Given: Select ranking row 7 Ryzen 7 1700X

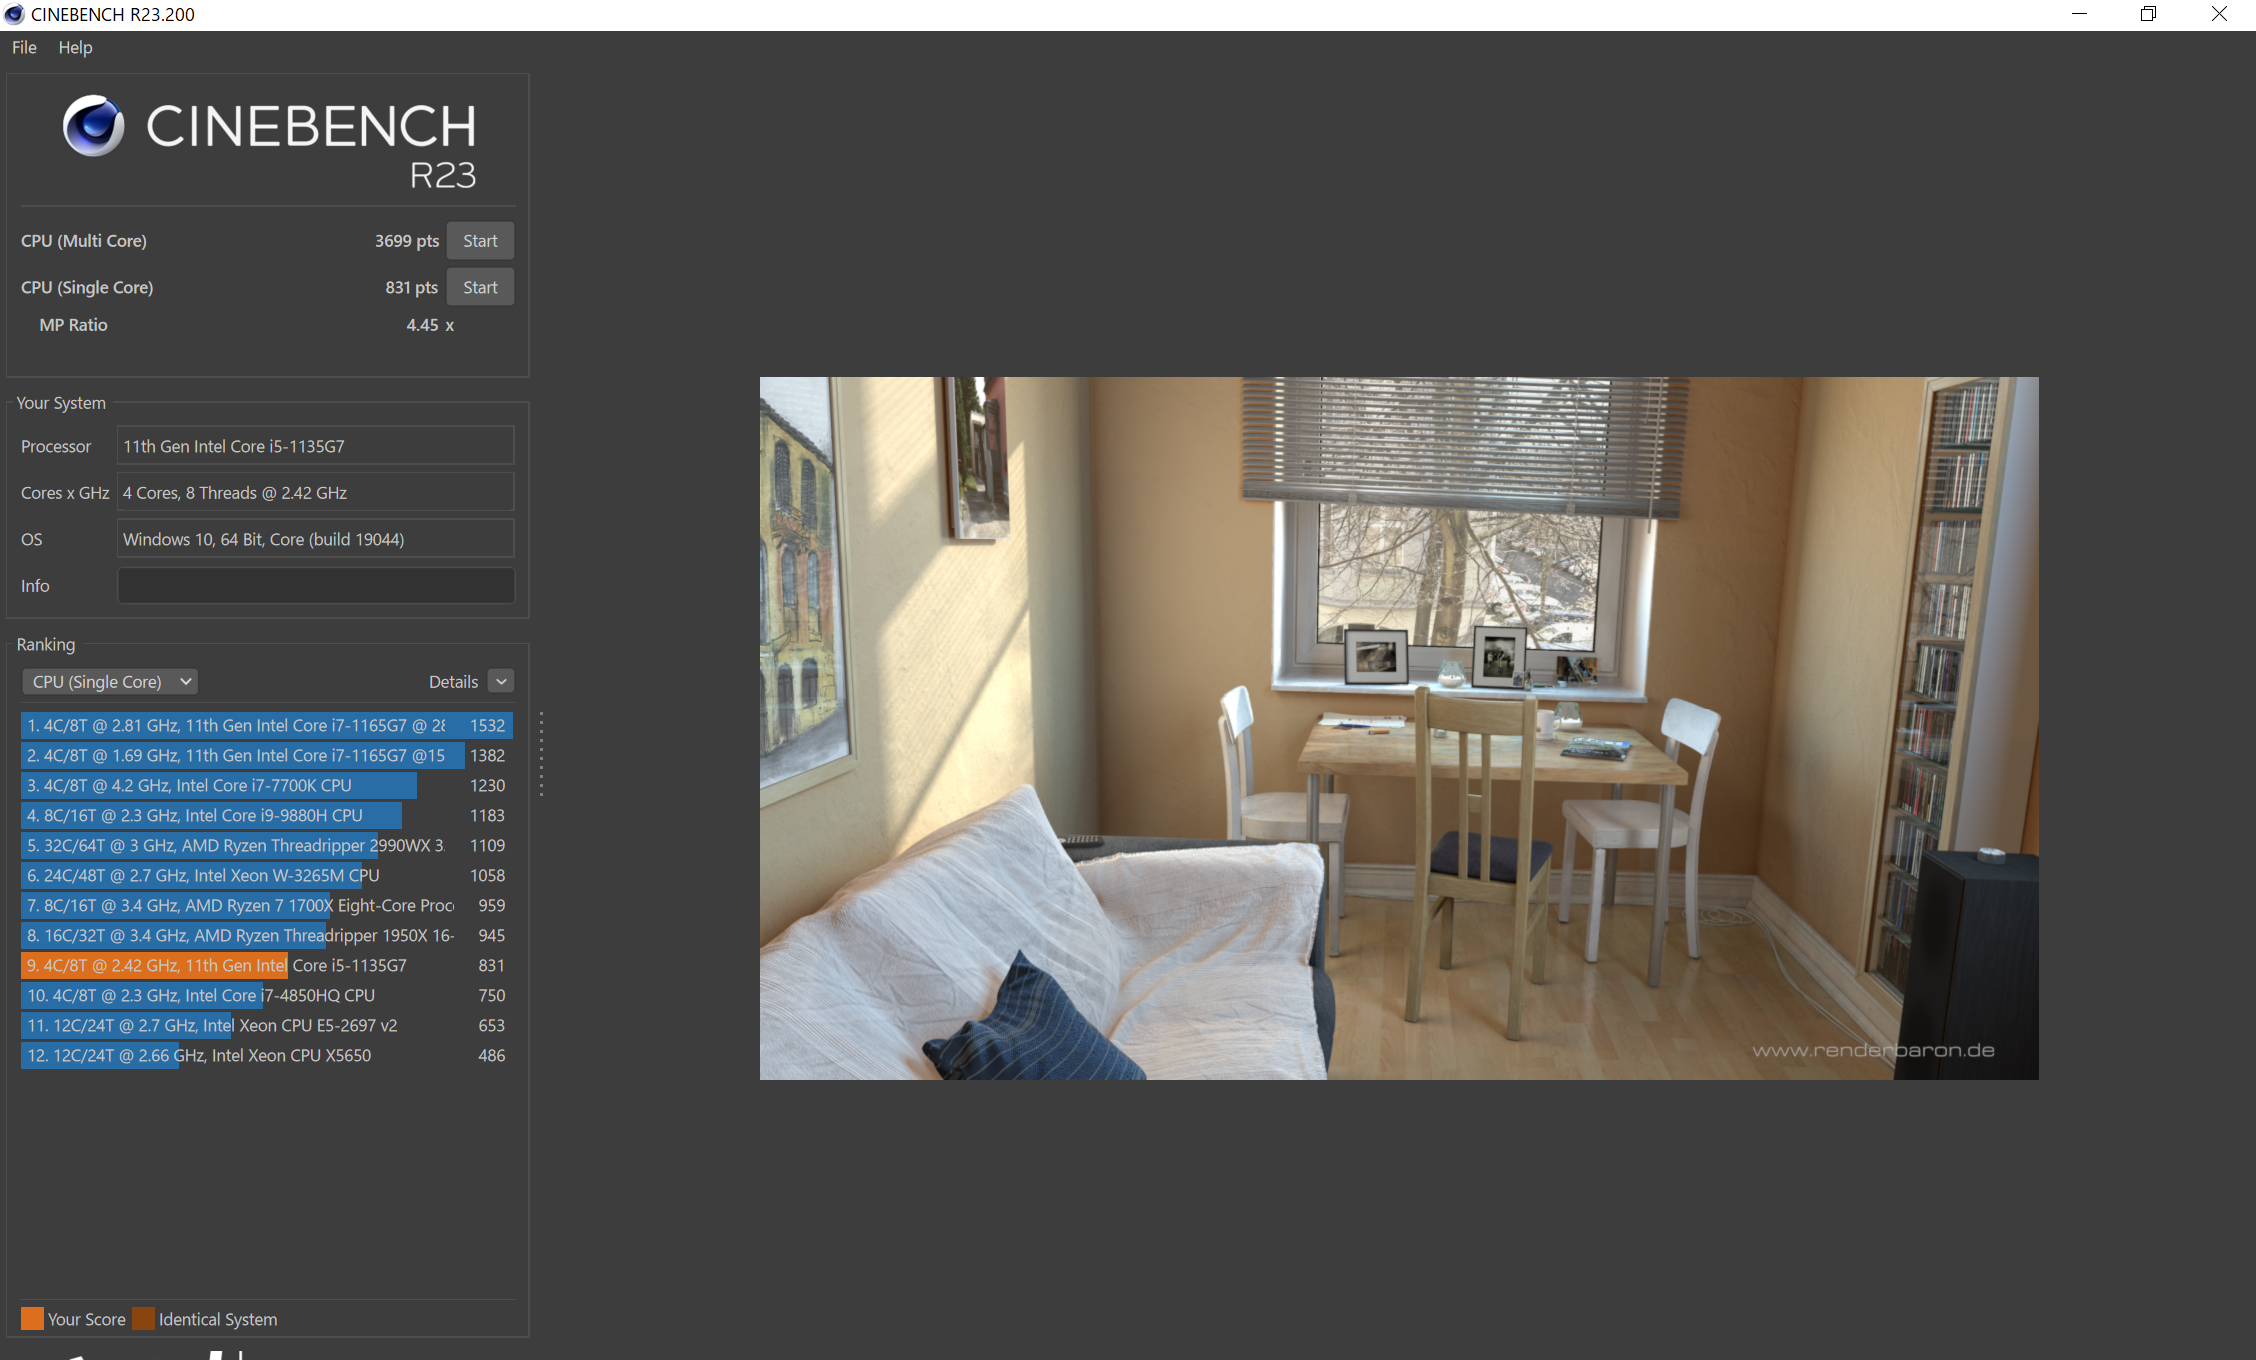Looking at the screenshot, I should click(x=267, y=906).
